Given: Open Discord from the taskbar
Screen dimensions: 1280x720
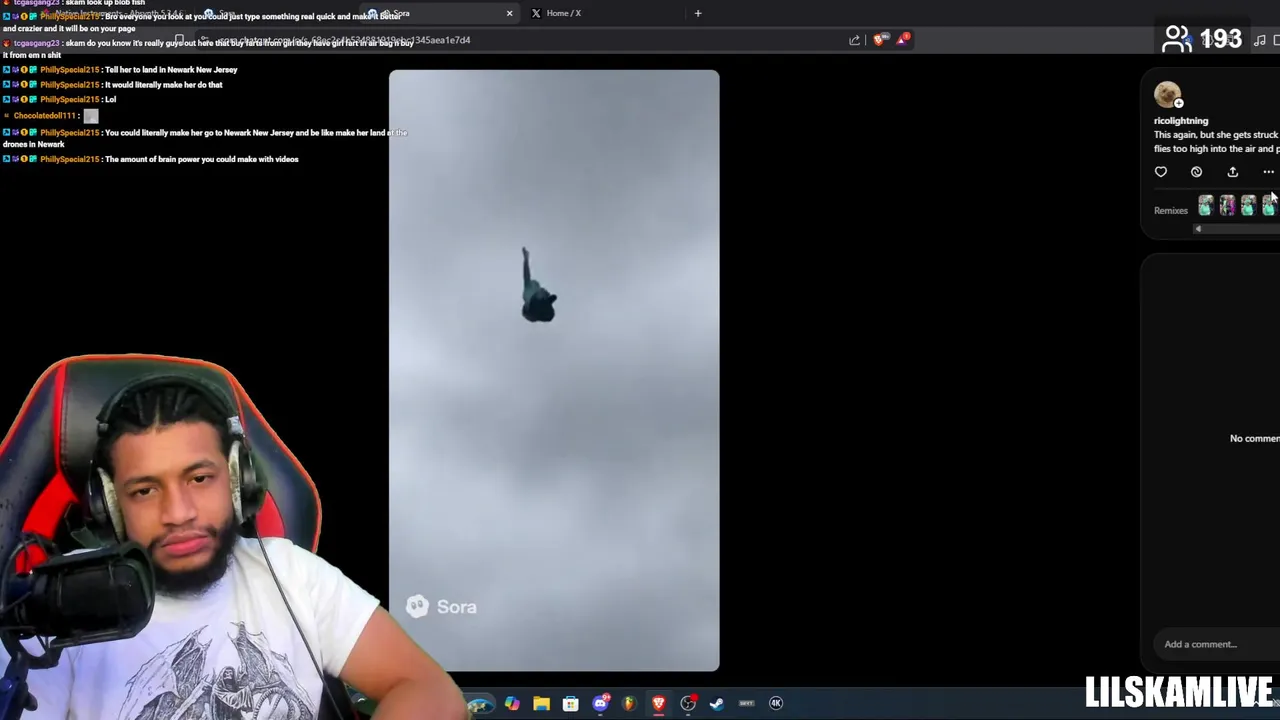Looking at the screenshot, I should tap(601, 703).
